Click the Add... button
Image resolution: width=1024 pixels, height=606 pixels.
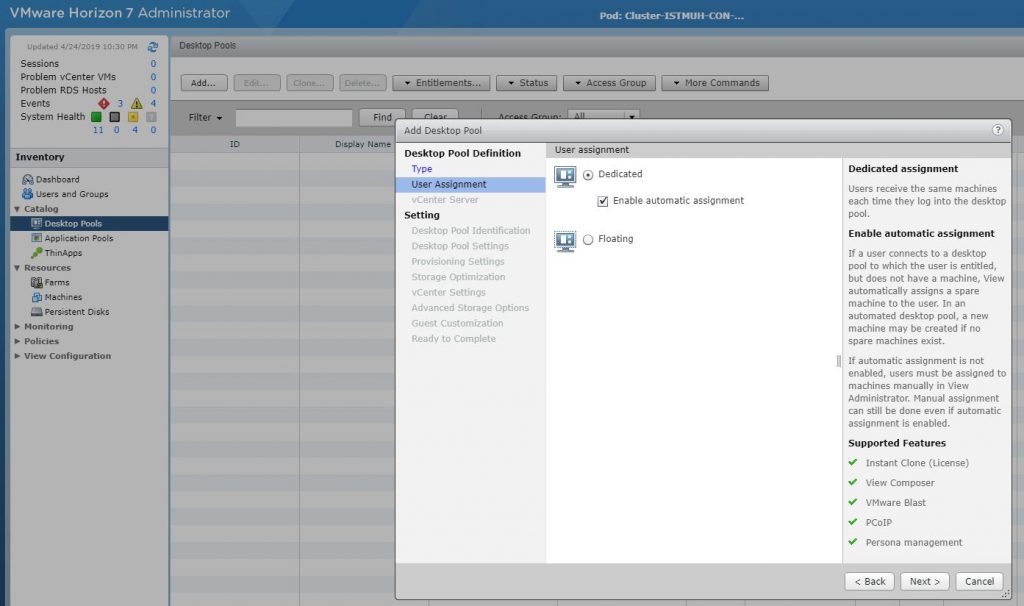204,83
